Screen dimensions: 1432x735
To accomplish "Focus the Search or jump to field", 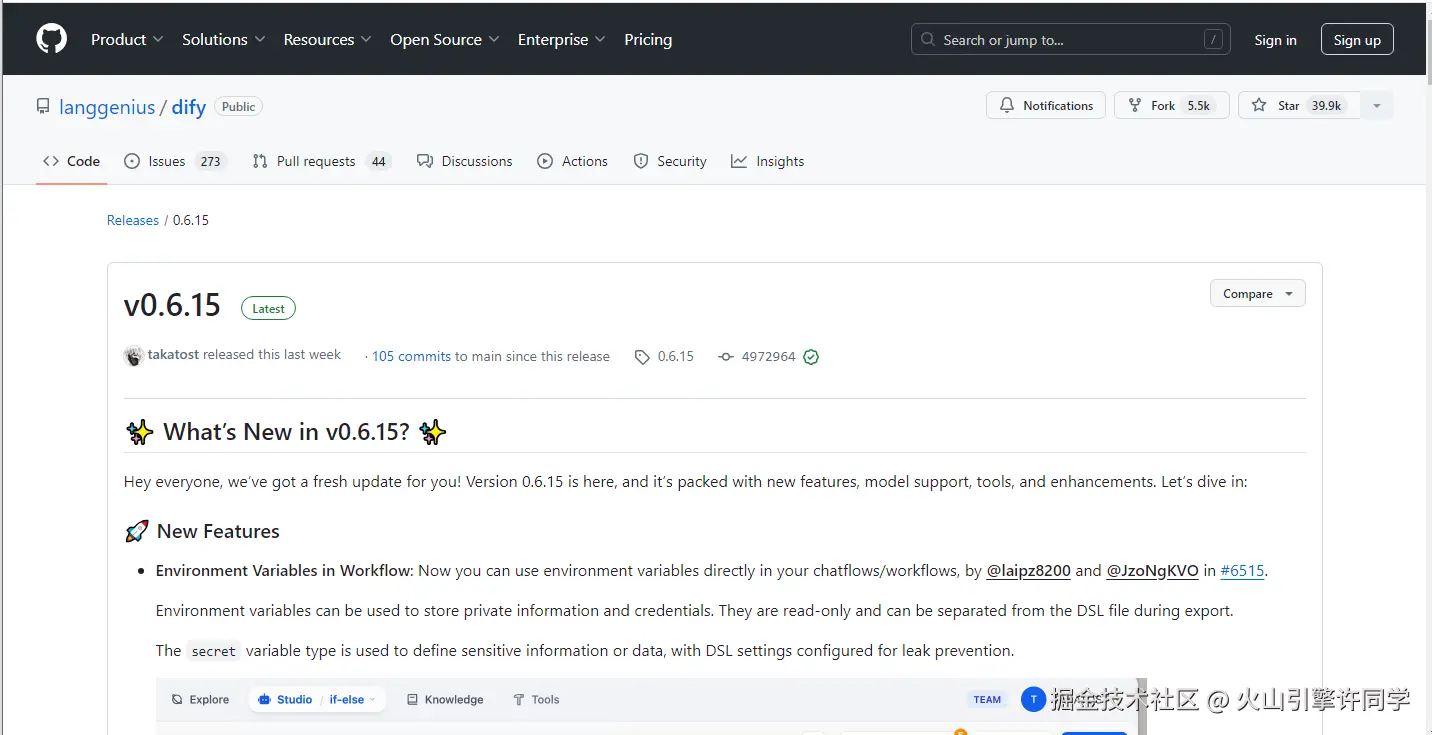I will tap(1069, 40).
